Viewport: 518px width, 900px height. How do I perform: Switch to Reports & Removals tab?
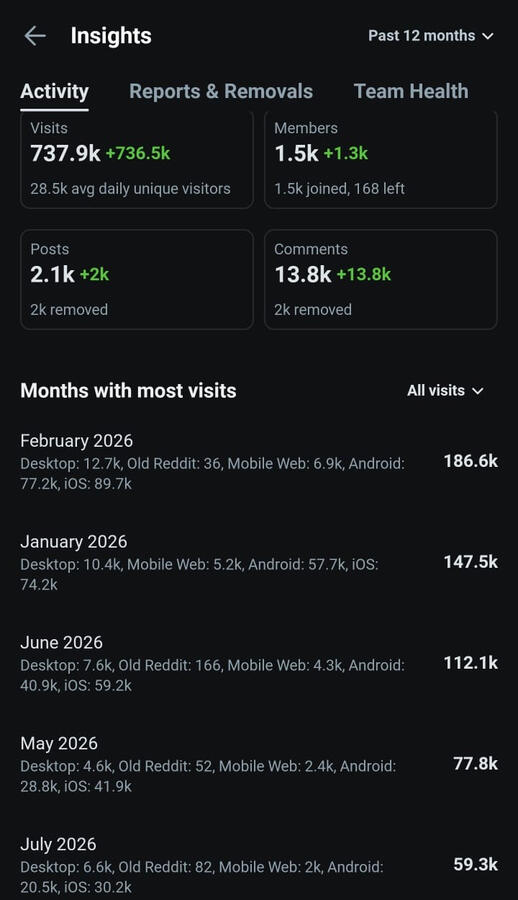pyautogui.click(x=221, y=91)
